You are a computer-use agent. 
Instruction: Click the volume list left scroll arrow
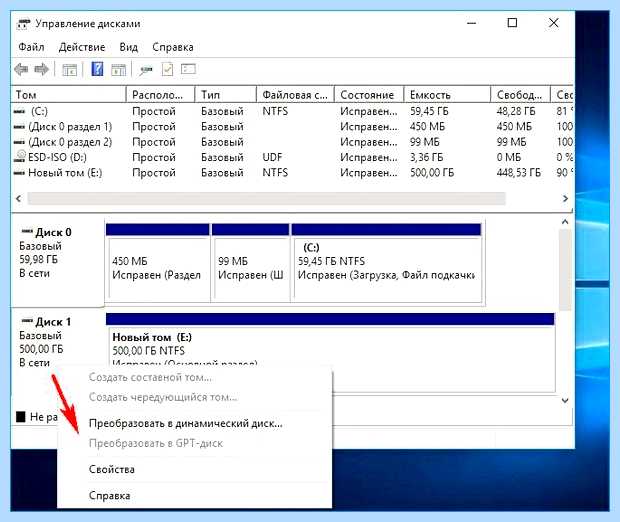pos(19,199)
